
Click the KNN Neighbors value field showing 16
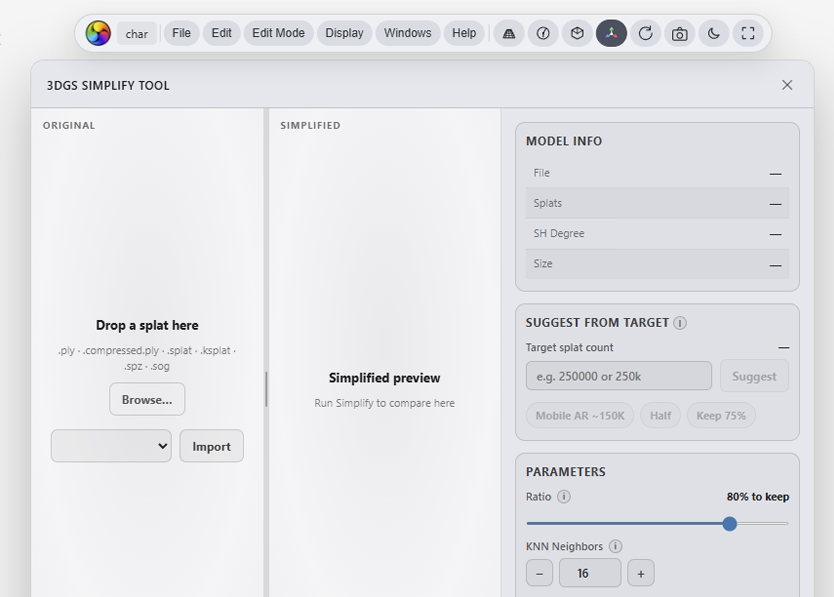coord(590,573)
